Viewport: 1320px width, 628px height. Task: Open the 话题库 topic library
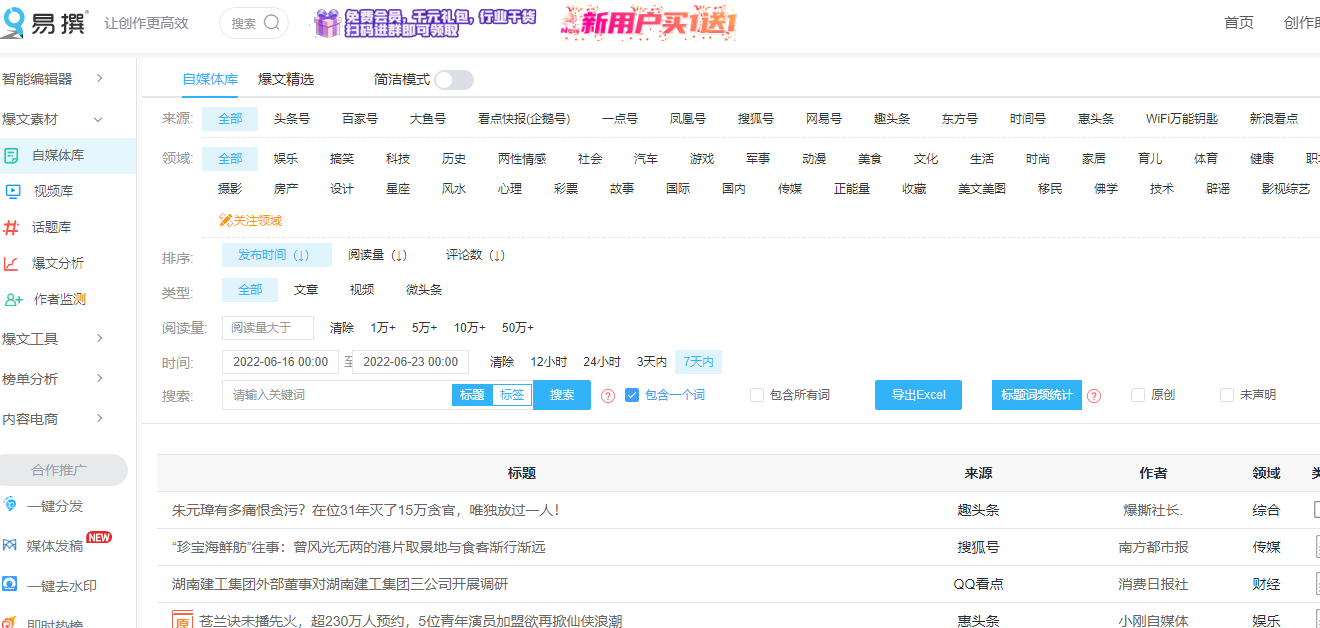click(55, 227)
